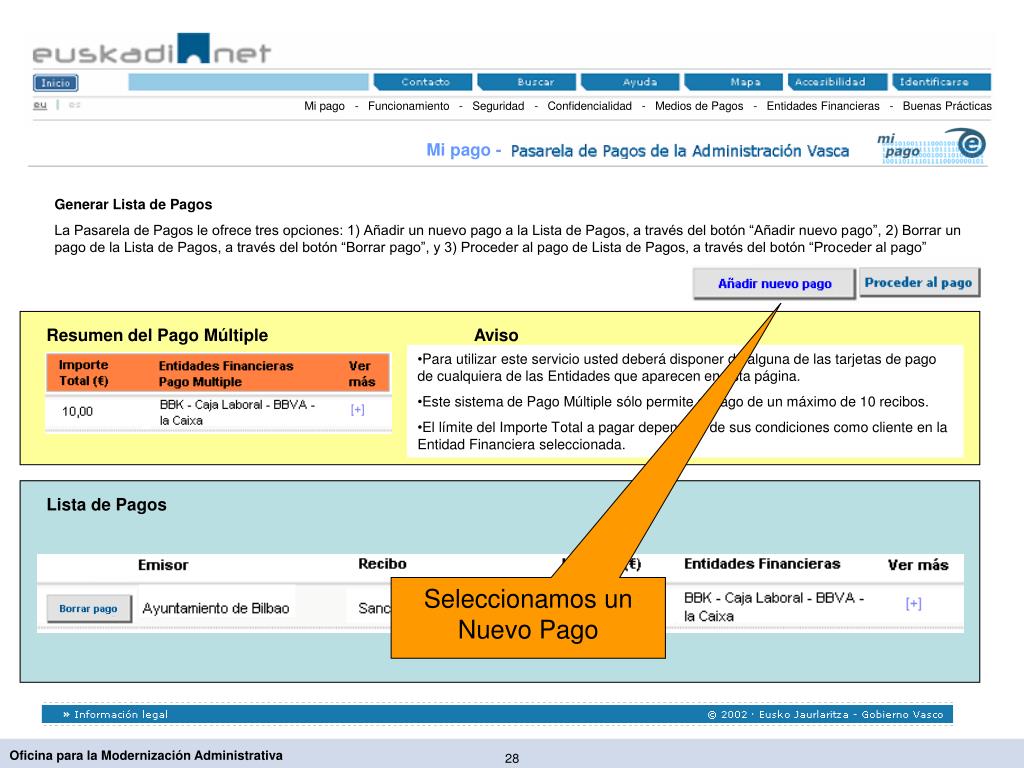Open the mi pago logo icon
Image resolution: width=1024 pixels, height=768 pixels.
click(x=931, y=147)
